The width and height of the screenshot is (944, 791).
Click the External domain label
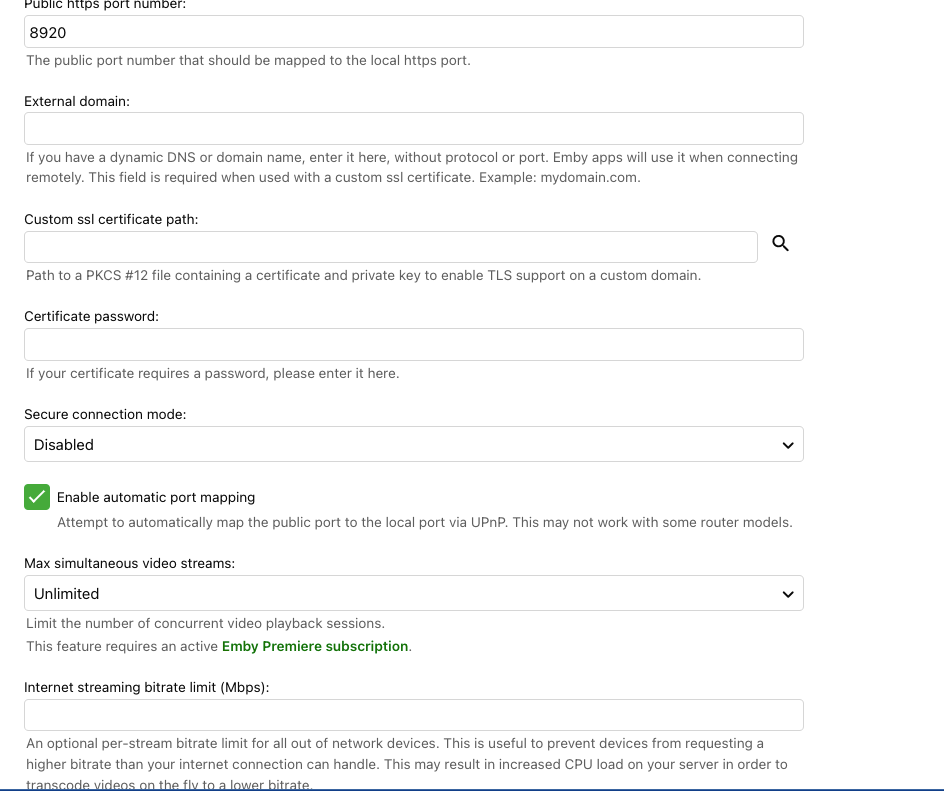[x=77, y=101]
